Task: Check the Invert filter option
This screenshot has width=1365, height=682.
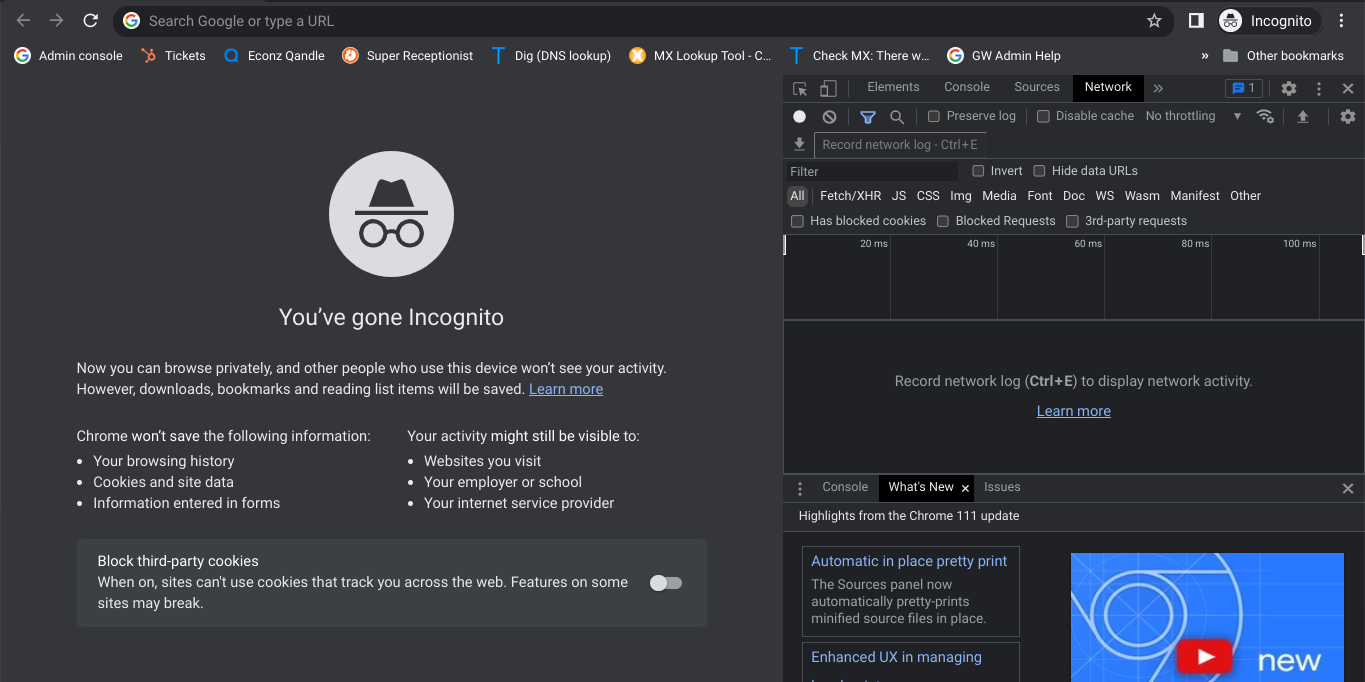Action: point(978,171)
